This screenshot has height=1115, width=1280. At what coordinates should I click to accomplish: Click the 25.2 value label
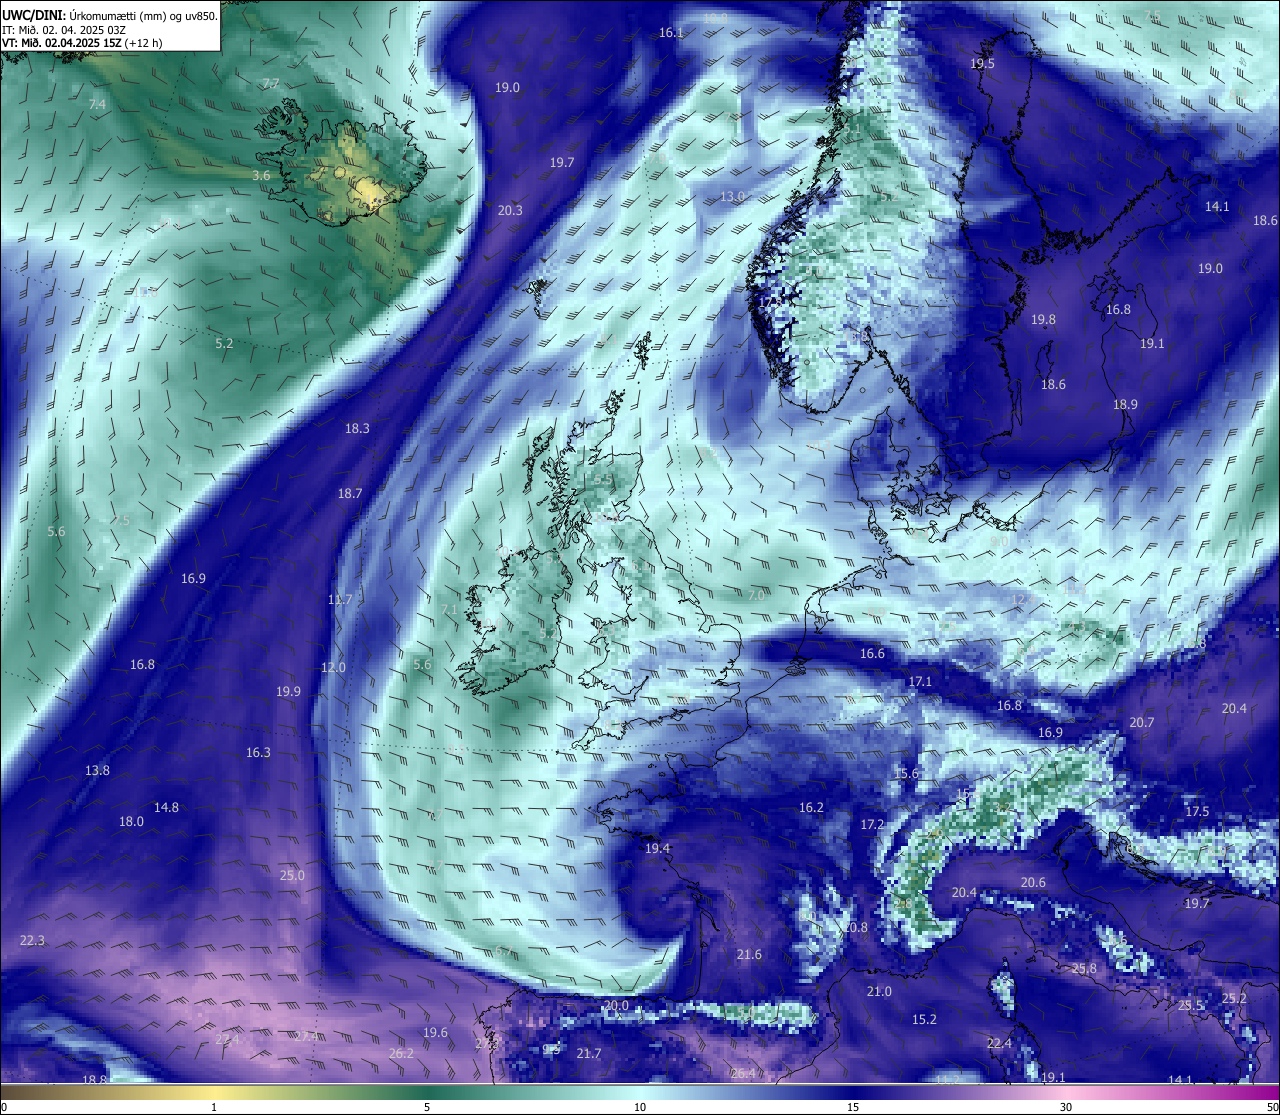tap(1234, 998)
